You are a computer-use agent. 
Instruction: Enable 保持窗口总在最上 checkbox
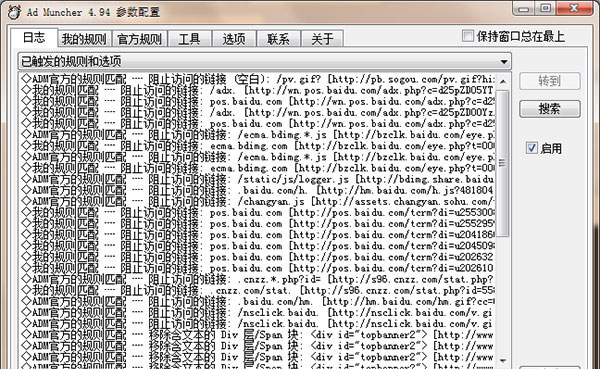[468, 36]
